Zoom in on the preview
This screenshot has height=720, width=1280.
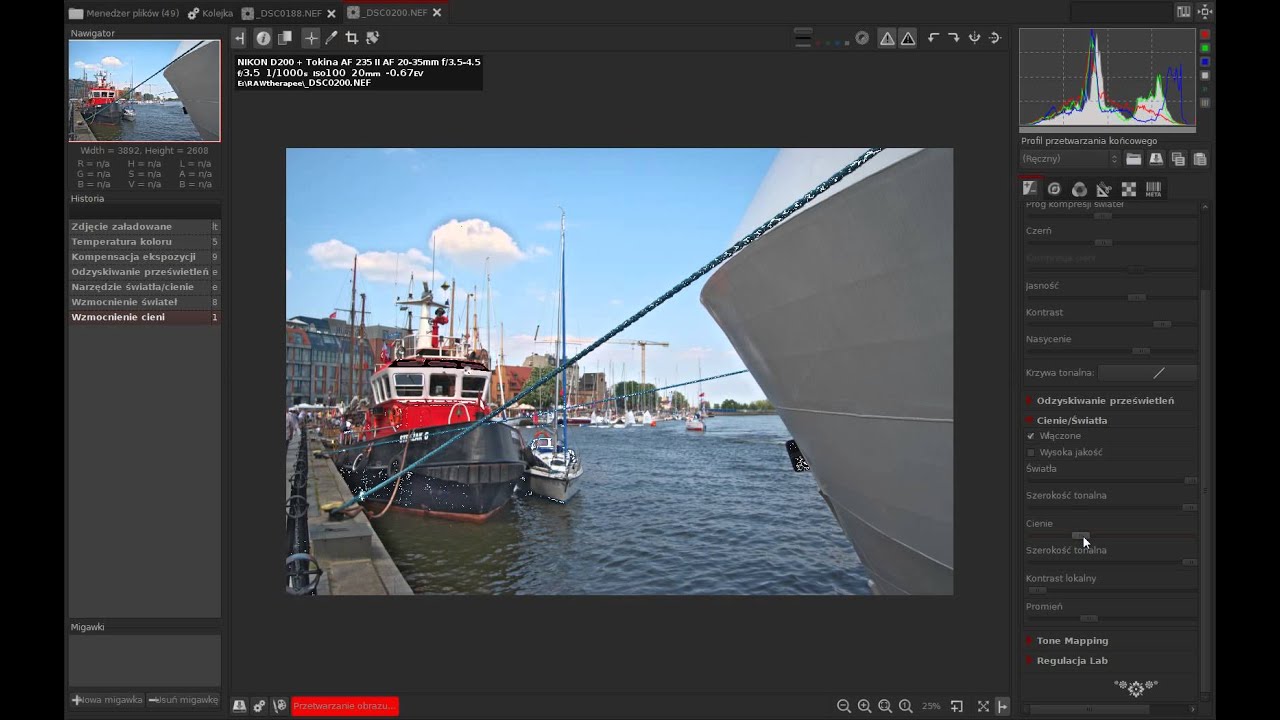(864, 706)
